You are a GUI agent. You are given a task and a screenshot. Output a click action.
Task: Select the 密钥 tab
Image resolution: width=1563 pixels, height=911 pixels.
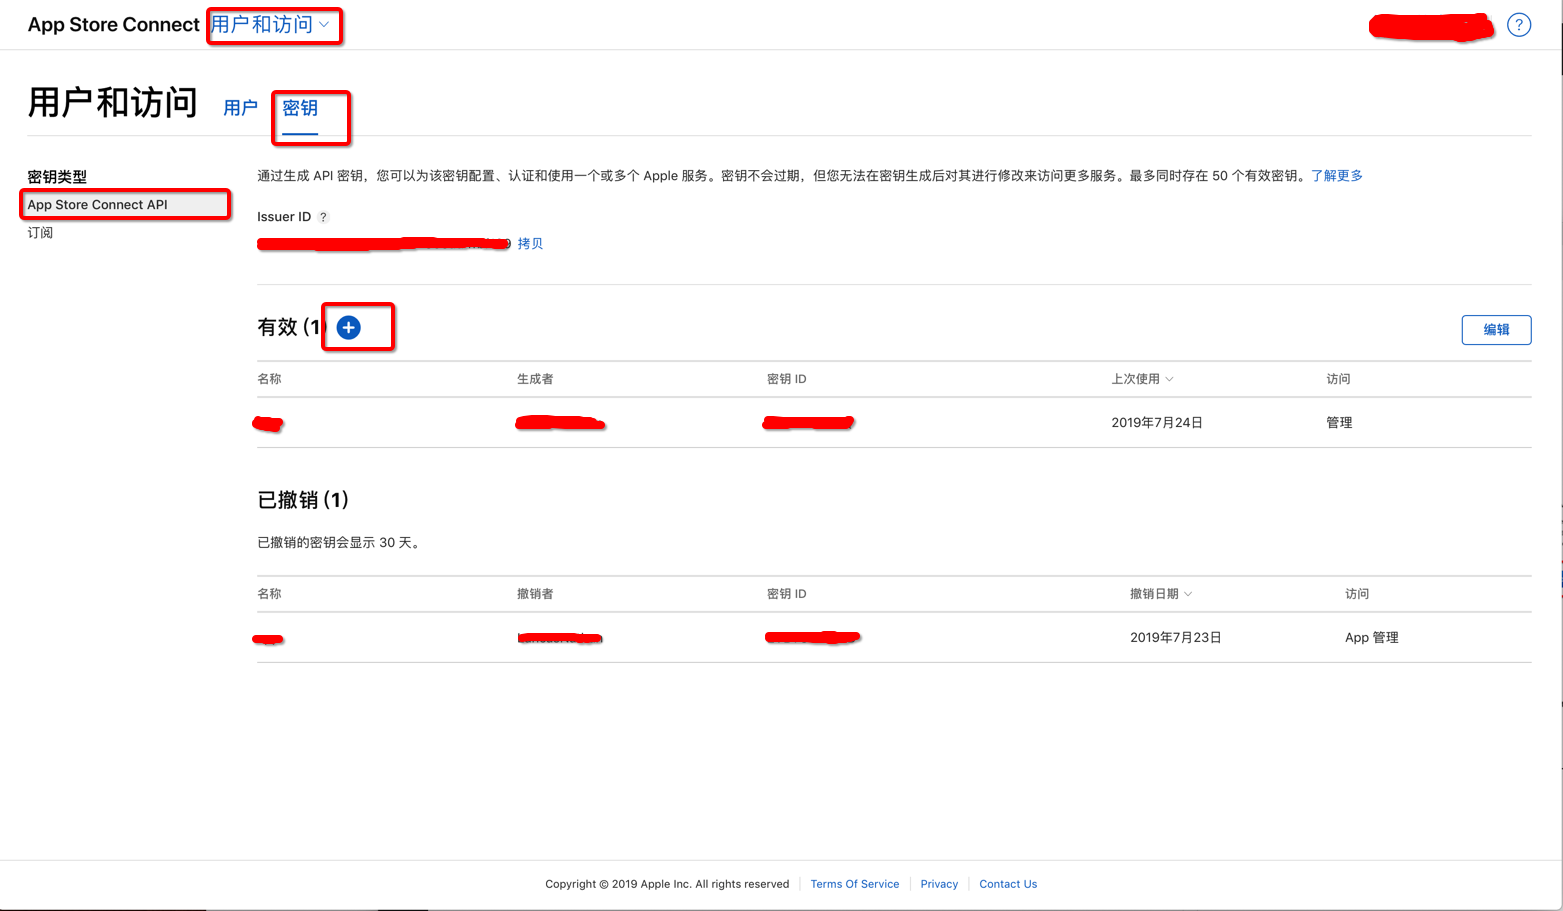coord(300,108)
